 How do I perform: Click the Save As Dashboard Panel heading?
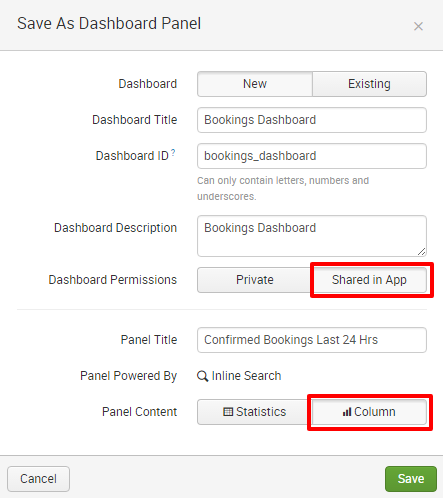click(109, 24)
